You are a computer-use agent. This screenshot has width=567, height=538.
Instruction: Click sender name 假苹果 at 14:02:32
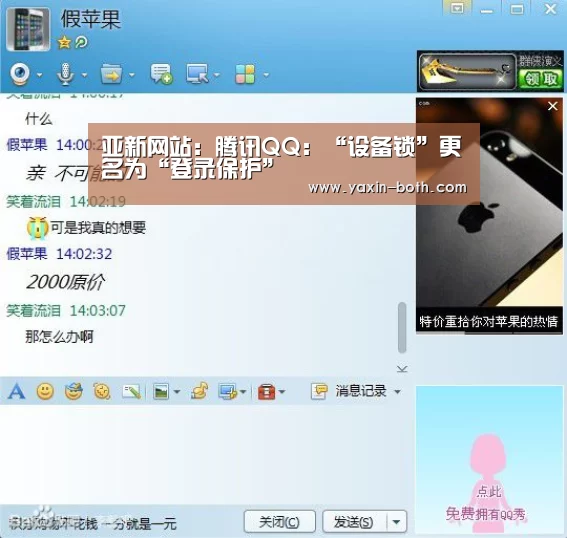coord(27,254)
